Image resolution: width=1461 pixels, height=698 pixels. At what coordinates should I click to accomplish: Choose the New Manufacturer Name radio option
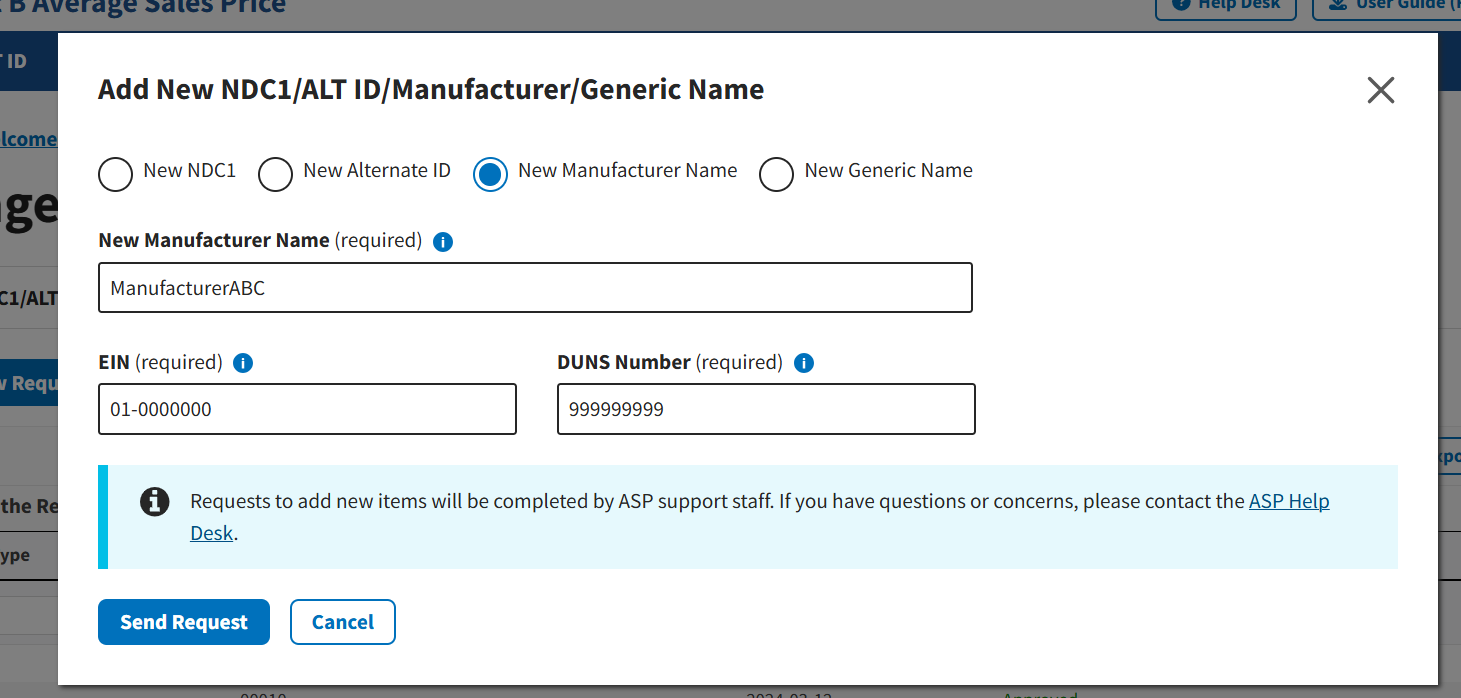490,174
